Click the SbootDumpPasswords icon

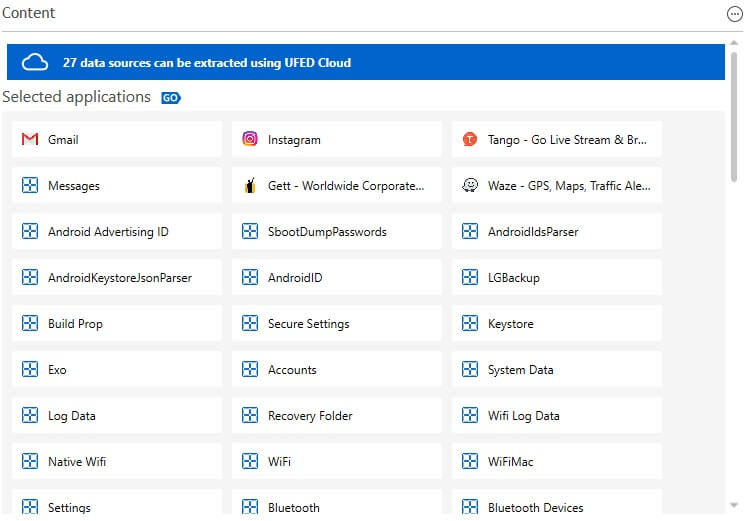tap(250, 231)
